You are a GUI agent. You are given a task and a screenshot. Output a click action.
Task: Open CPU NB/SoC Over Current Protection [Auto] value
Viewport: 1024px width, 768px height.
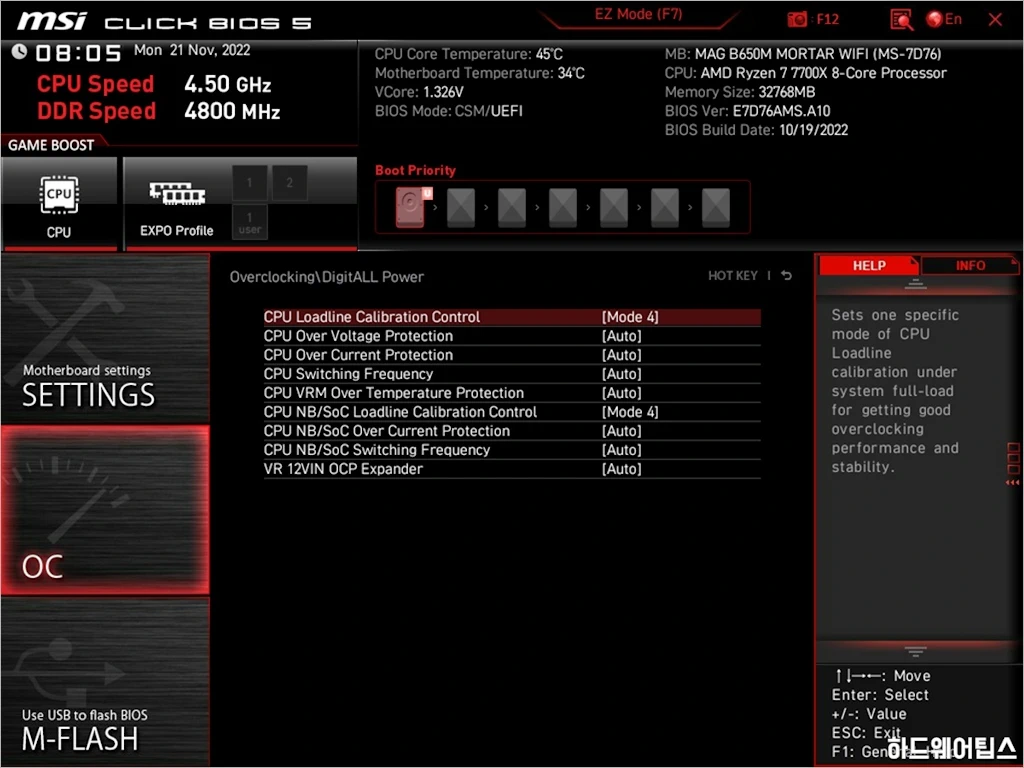coord(622,430)
